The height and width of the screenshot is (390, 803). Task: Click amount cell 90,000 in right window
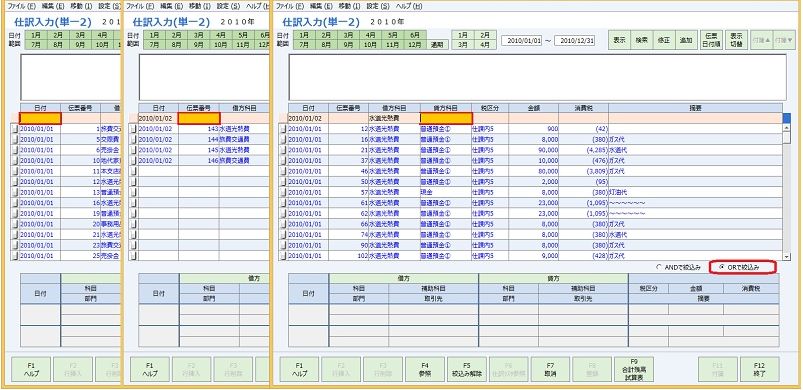click(534, 150)
